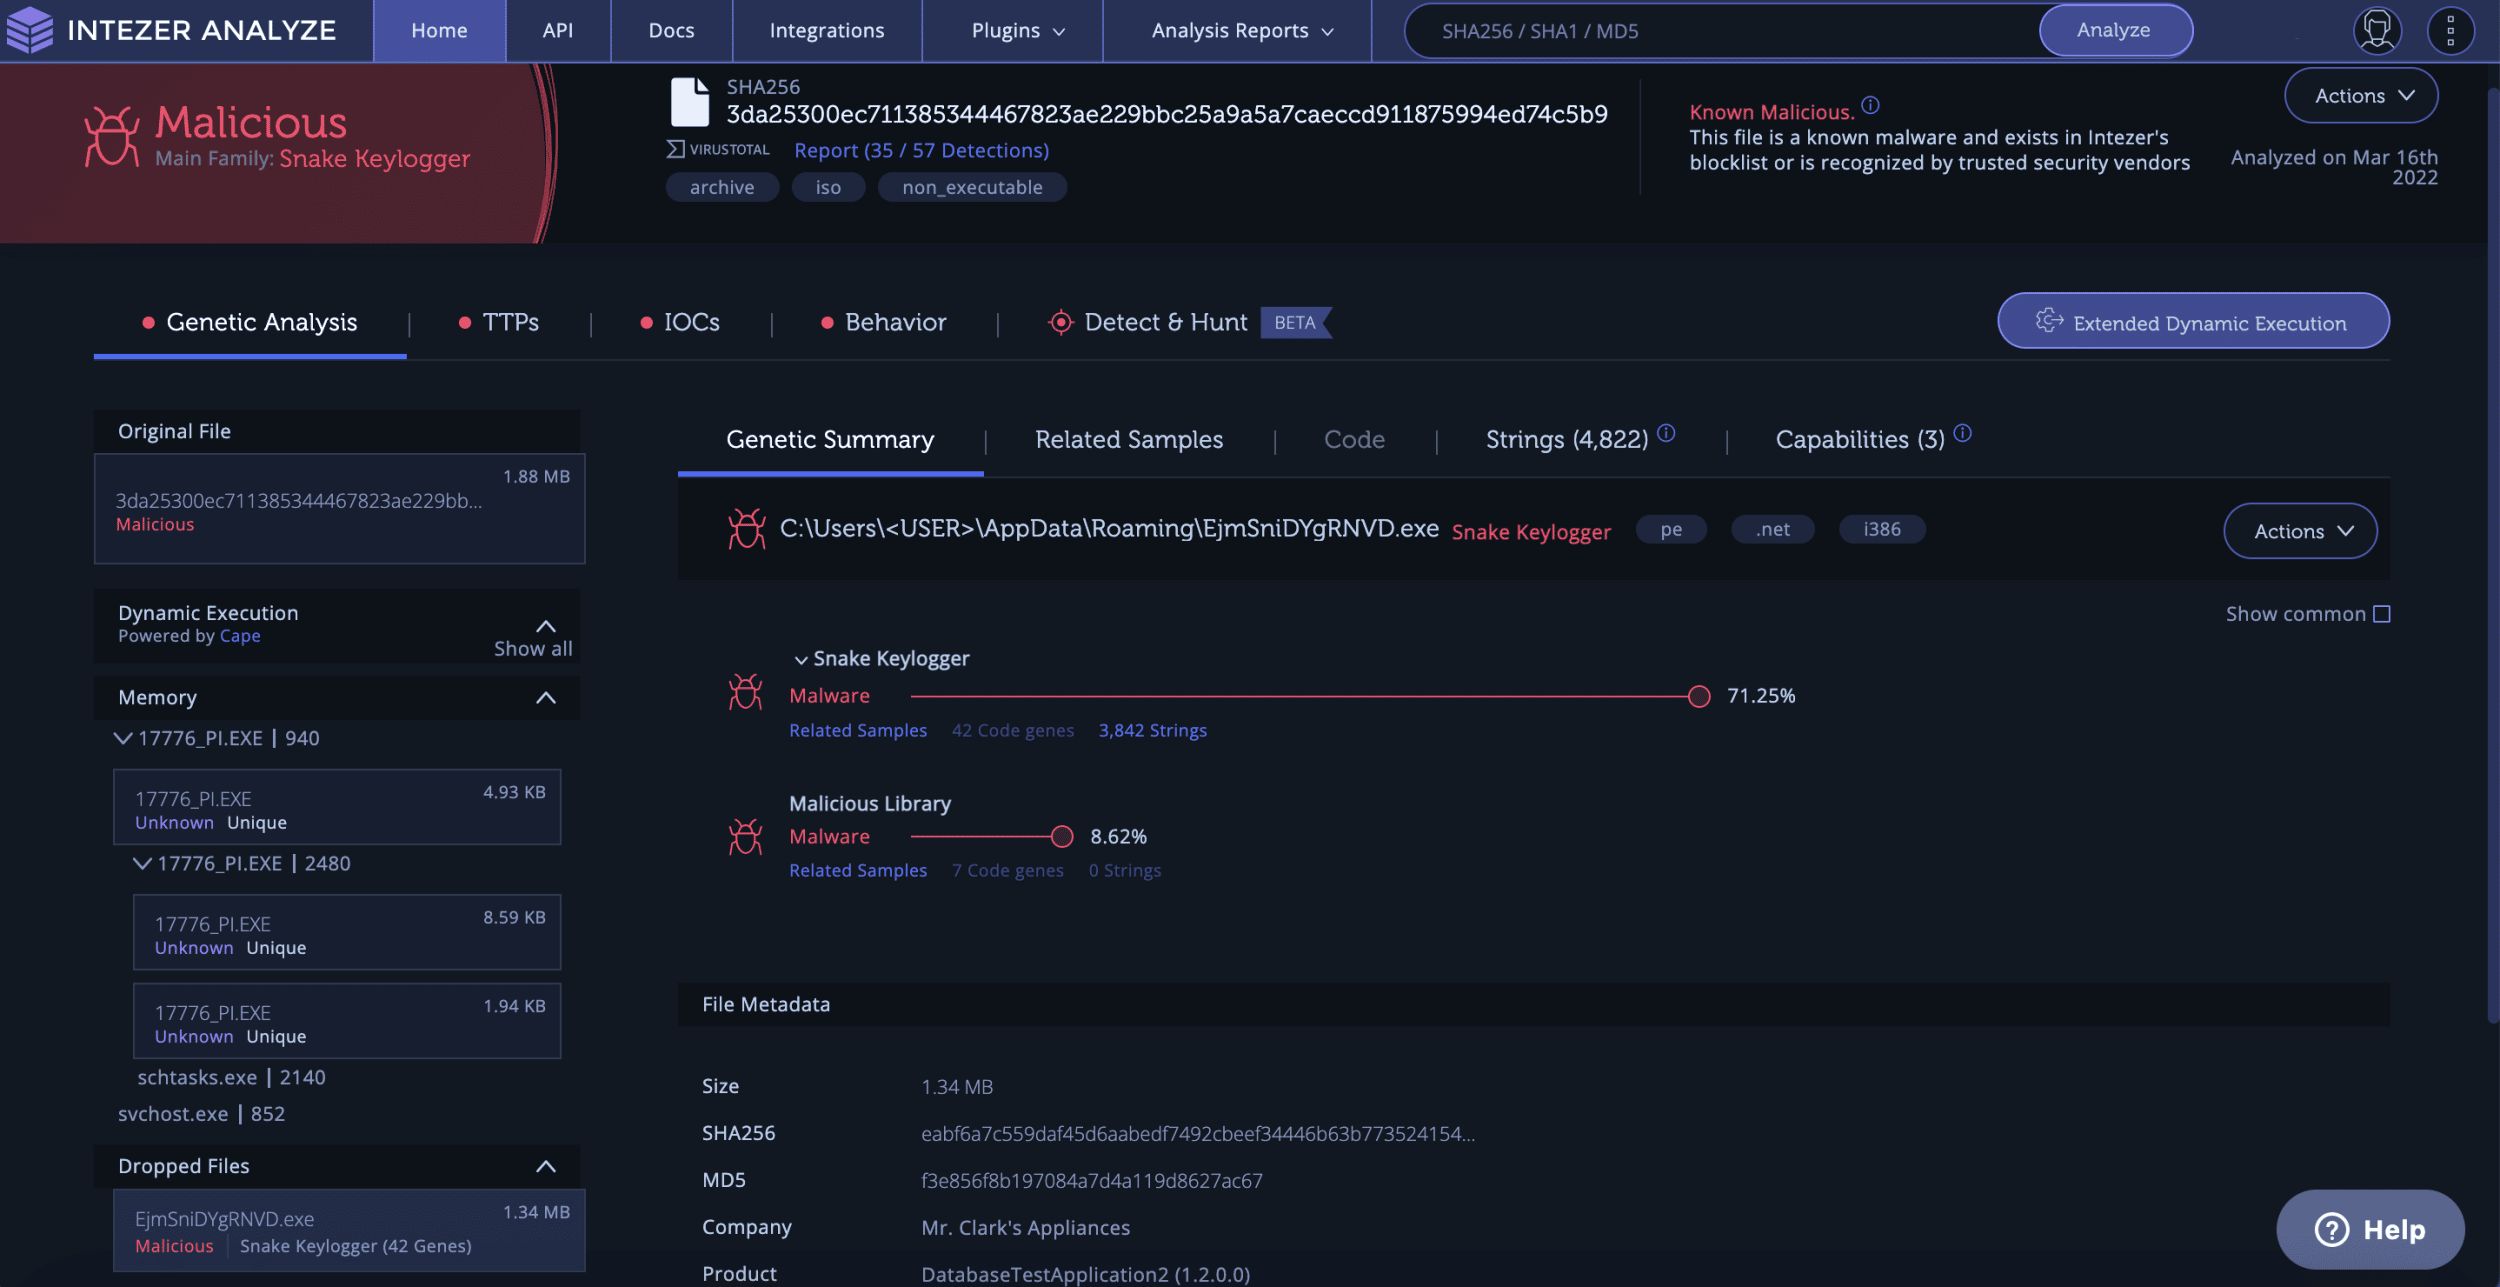Open the Docs nav item
Image resolution: width=2500 pixels, height=1287 pixels.
[671, 31]
